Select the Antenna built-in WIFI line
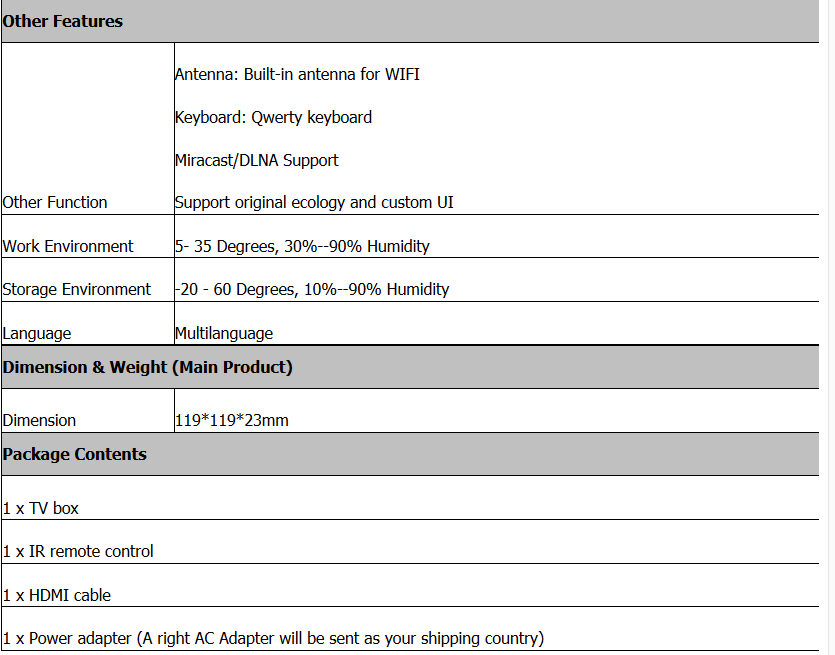The width and height of the screenshot is (835, 655). 297,74
